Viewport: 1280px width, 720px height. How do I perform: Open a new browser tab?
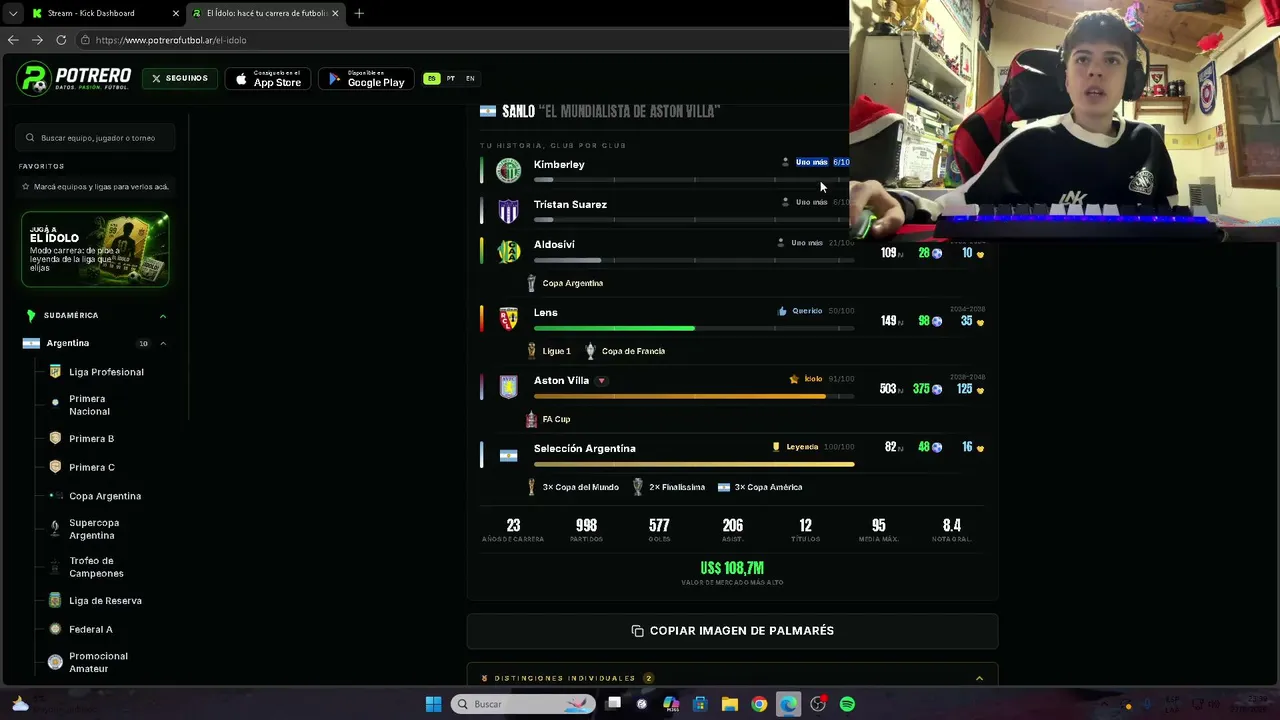coord(359,13)
